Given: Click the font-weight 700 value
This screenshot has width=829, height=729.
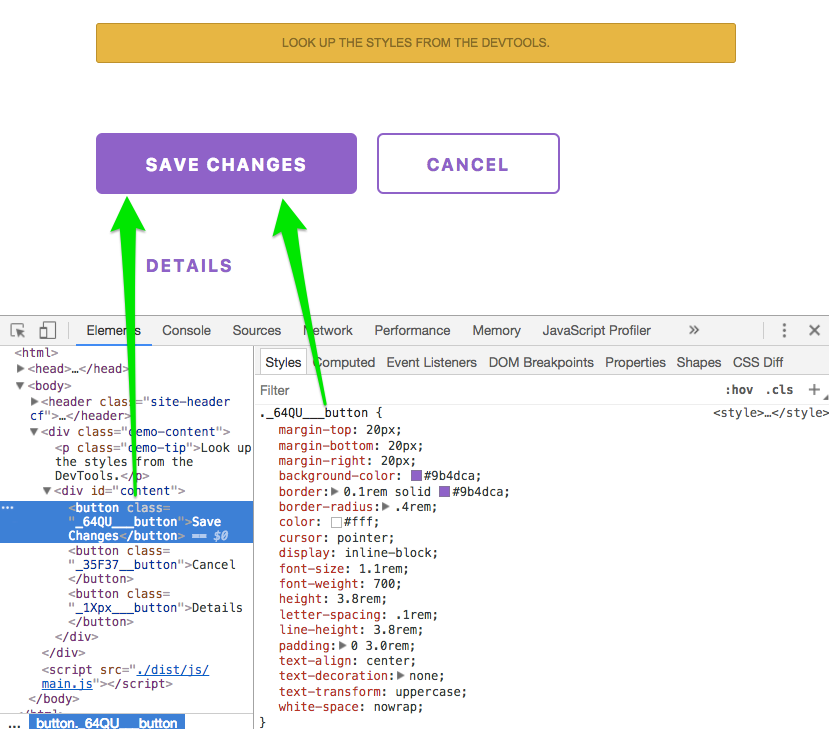Looking at the screenshot, I should pos(384,584).
